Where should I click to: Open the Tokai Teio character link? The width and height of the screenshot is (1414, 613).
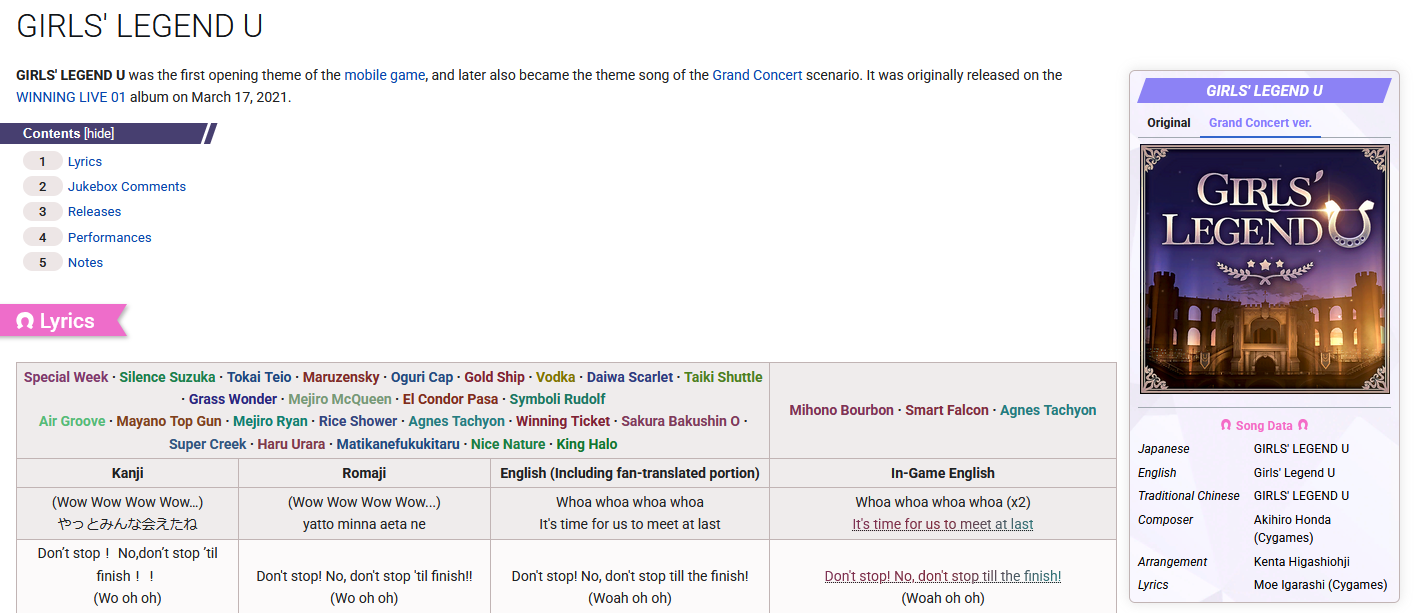[259, 377]
